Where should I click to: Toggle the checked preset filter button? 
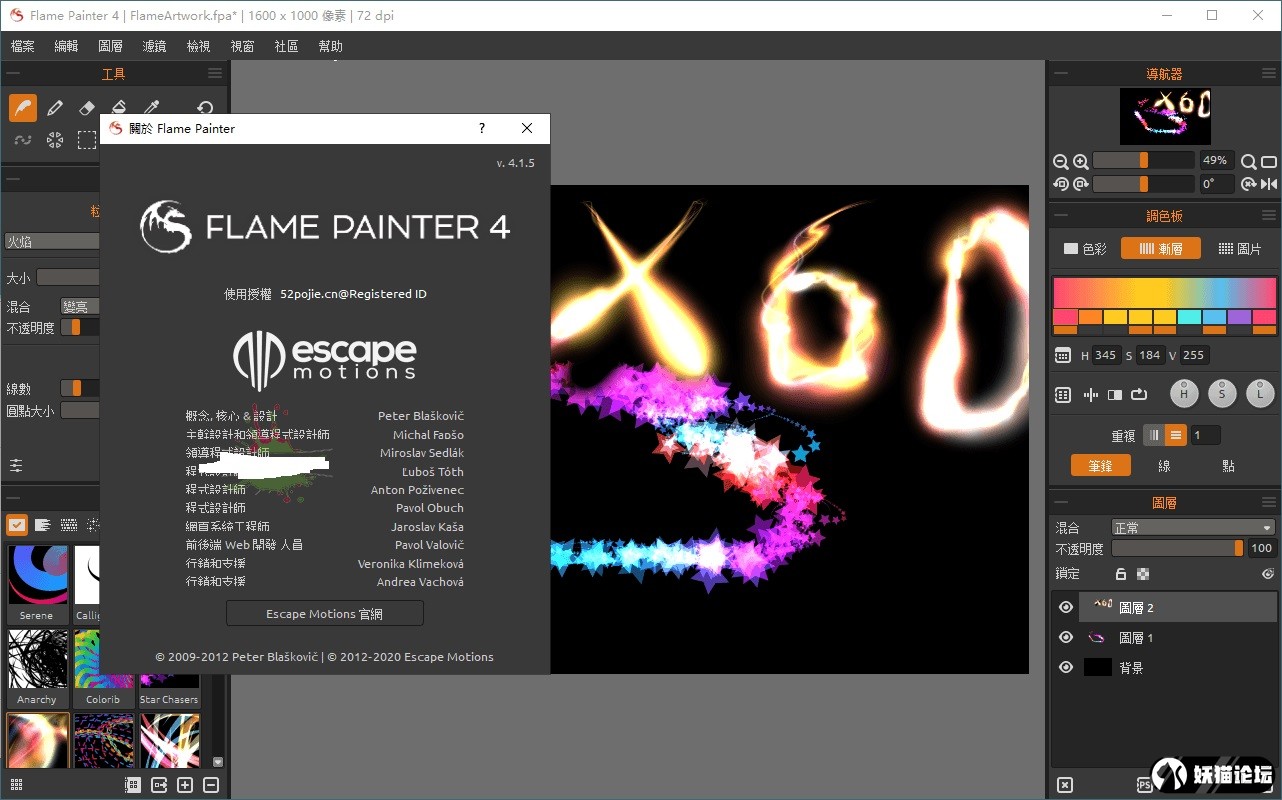[17, 524]
